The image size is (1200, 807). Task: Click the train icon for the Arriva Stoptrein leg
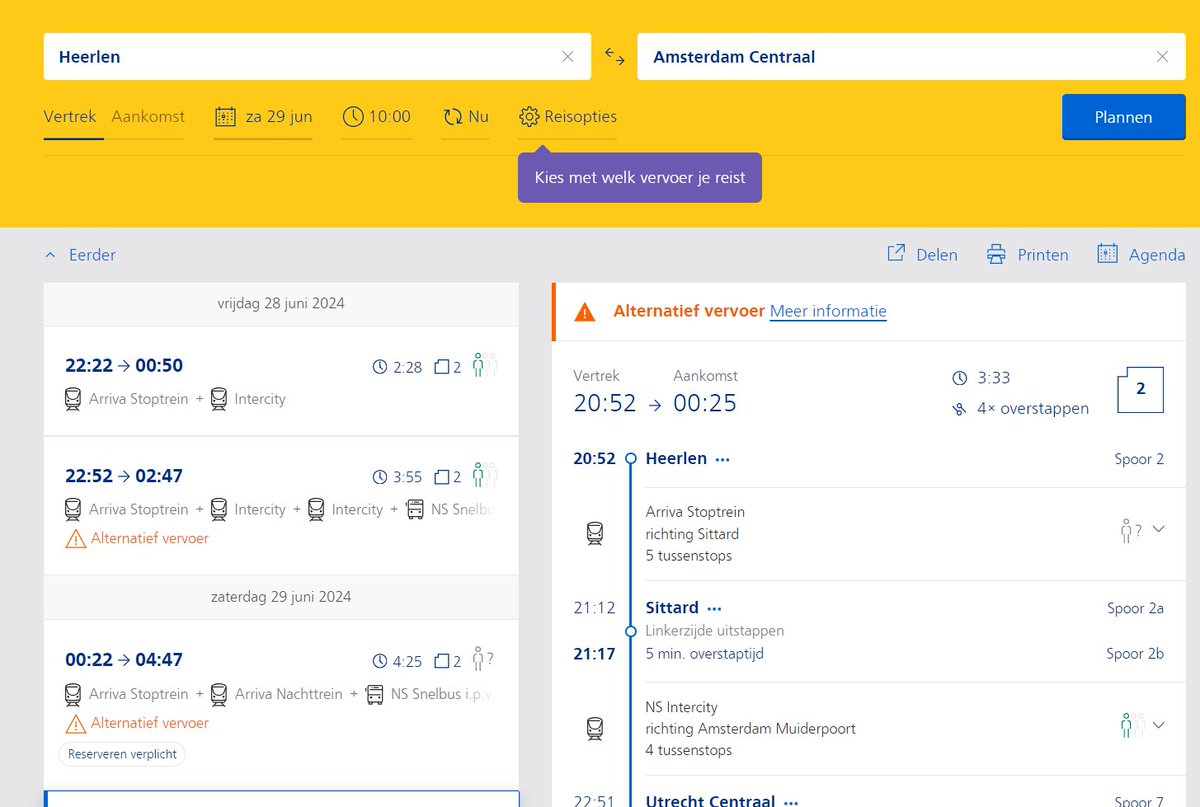595,533
